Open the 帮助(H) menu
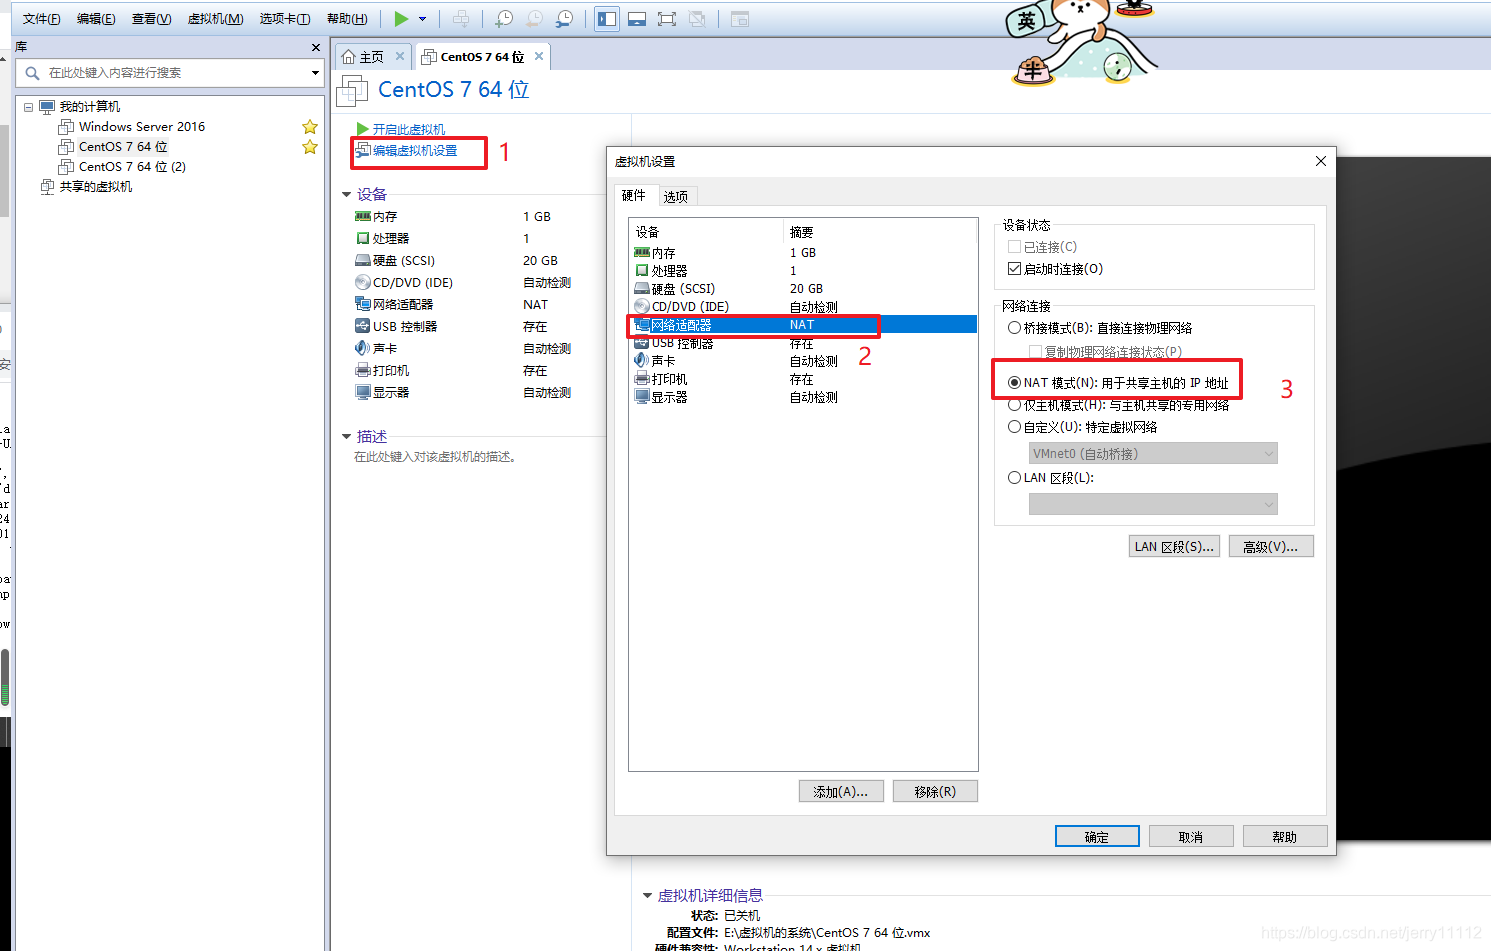The width and height of the screenshot is (1491, 951). point(347,19)
